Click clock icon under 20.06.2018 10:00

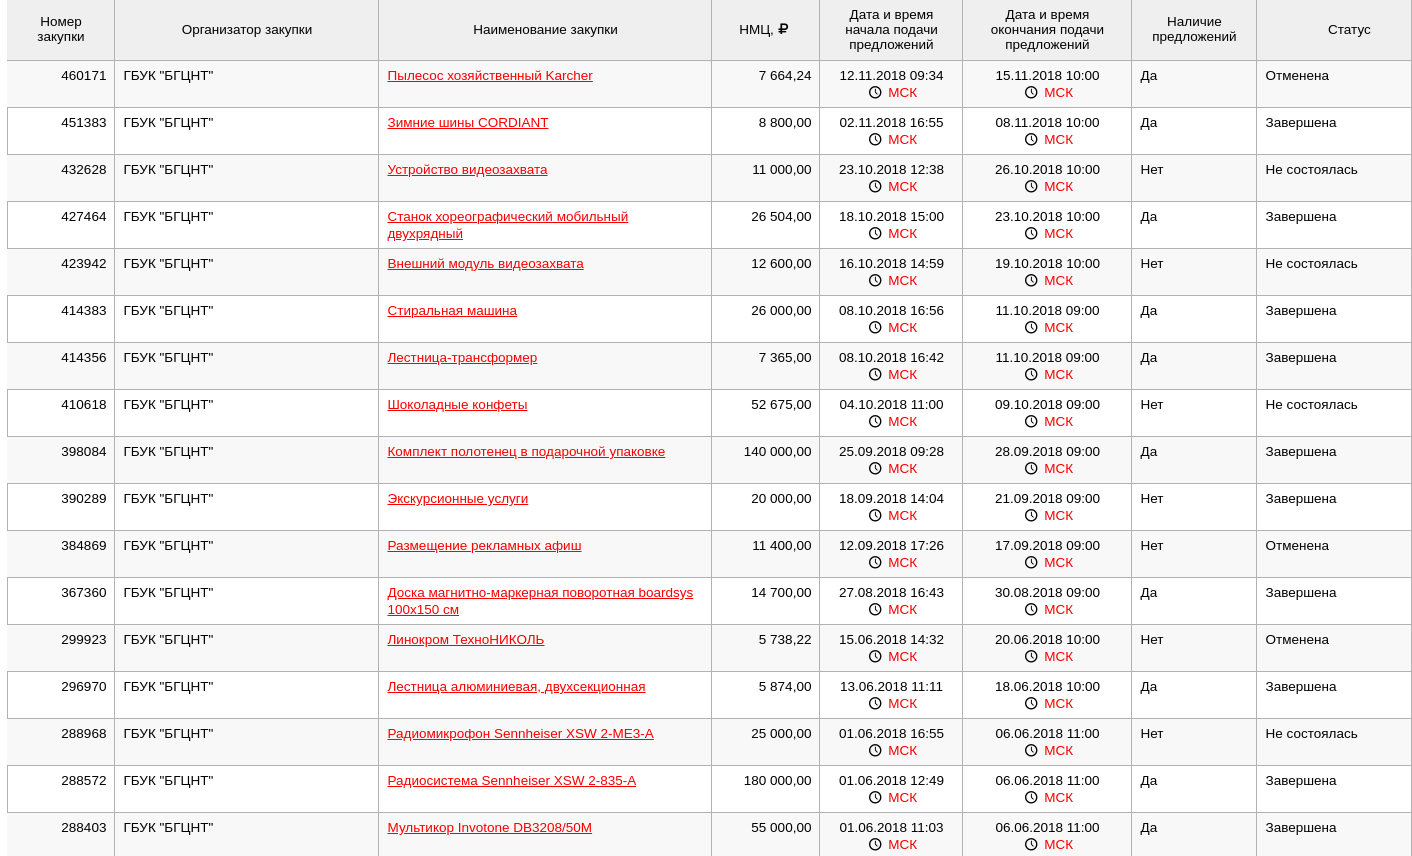[1031, 656]
